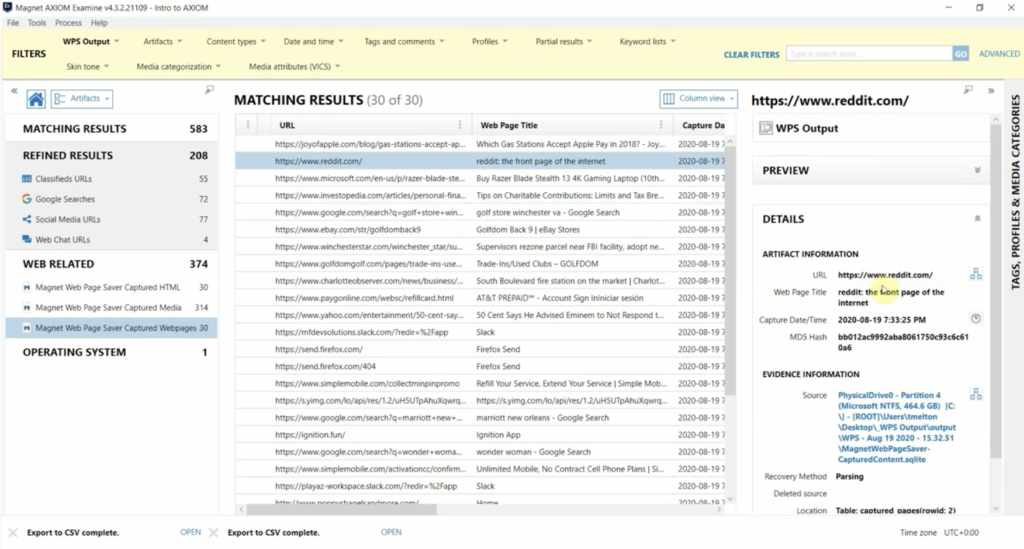
Task: Click OPEN for second CSV export
Action: (x=391, y=532)
